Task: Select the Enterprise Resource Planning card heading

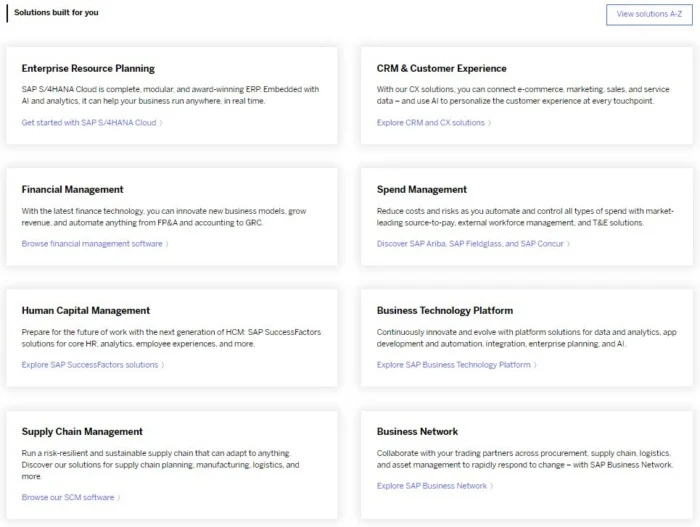Action: coord(88,68)
